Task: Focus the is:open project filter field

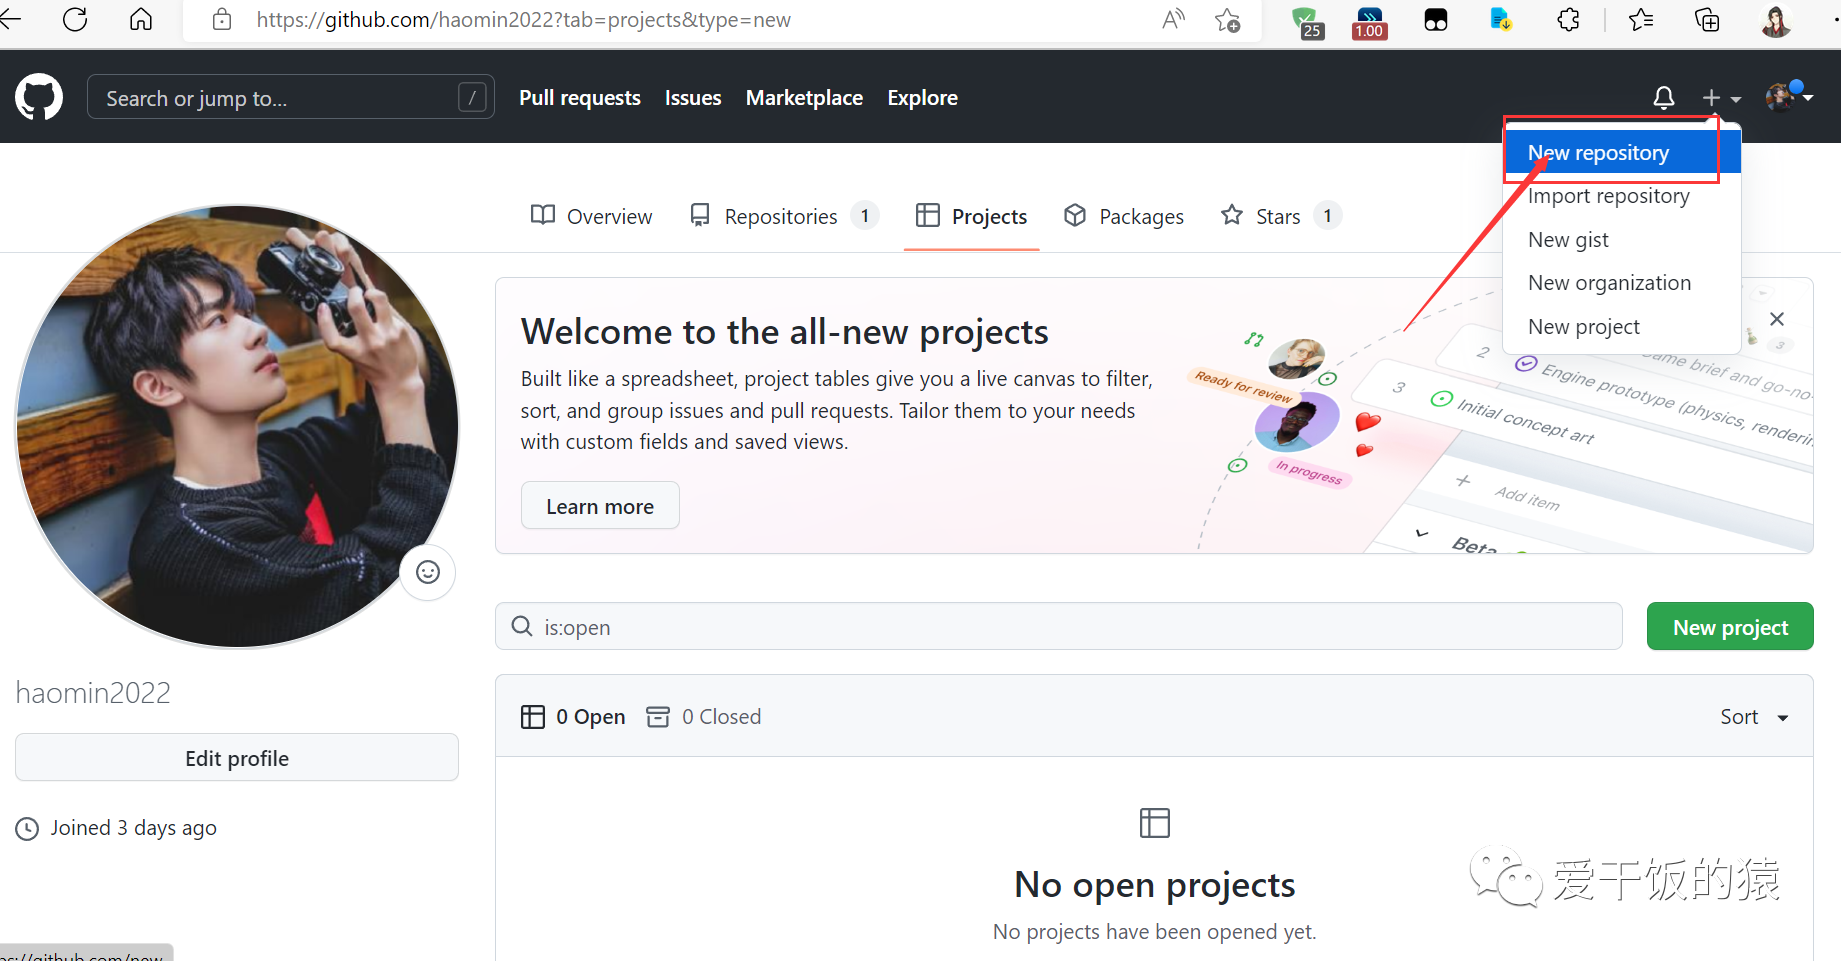Action: tap(1059, 626)
